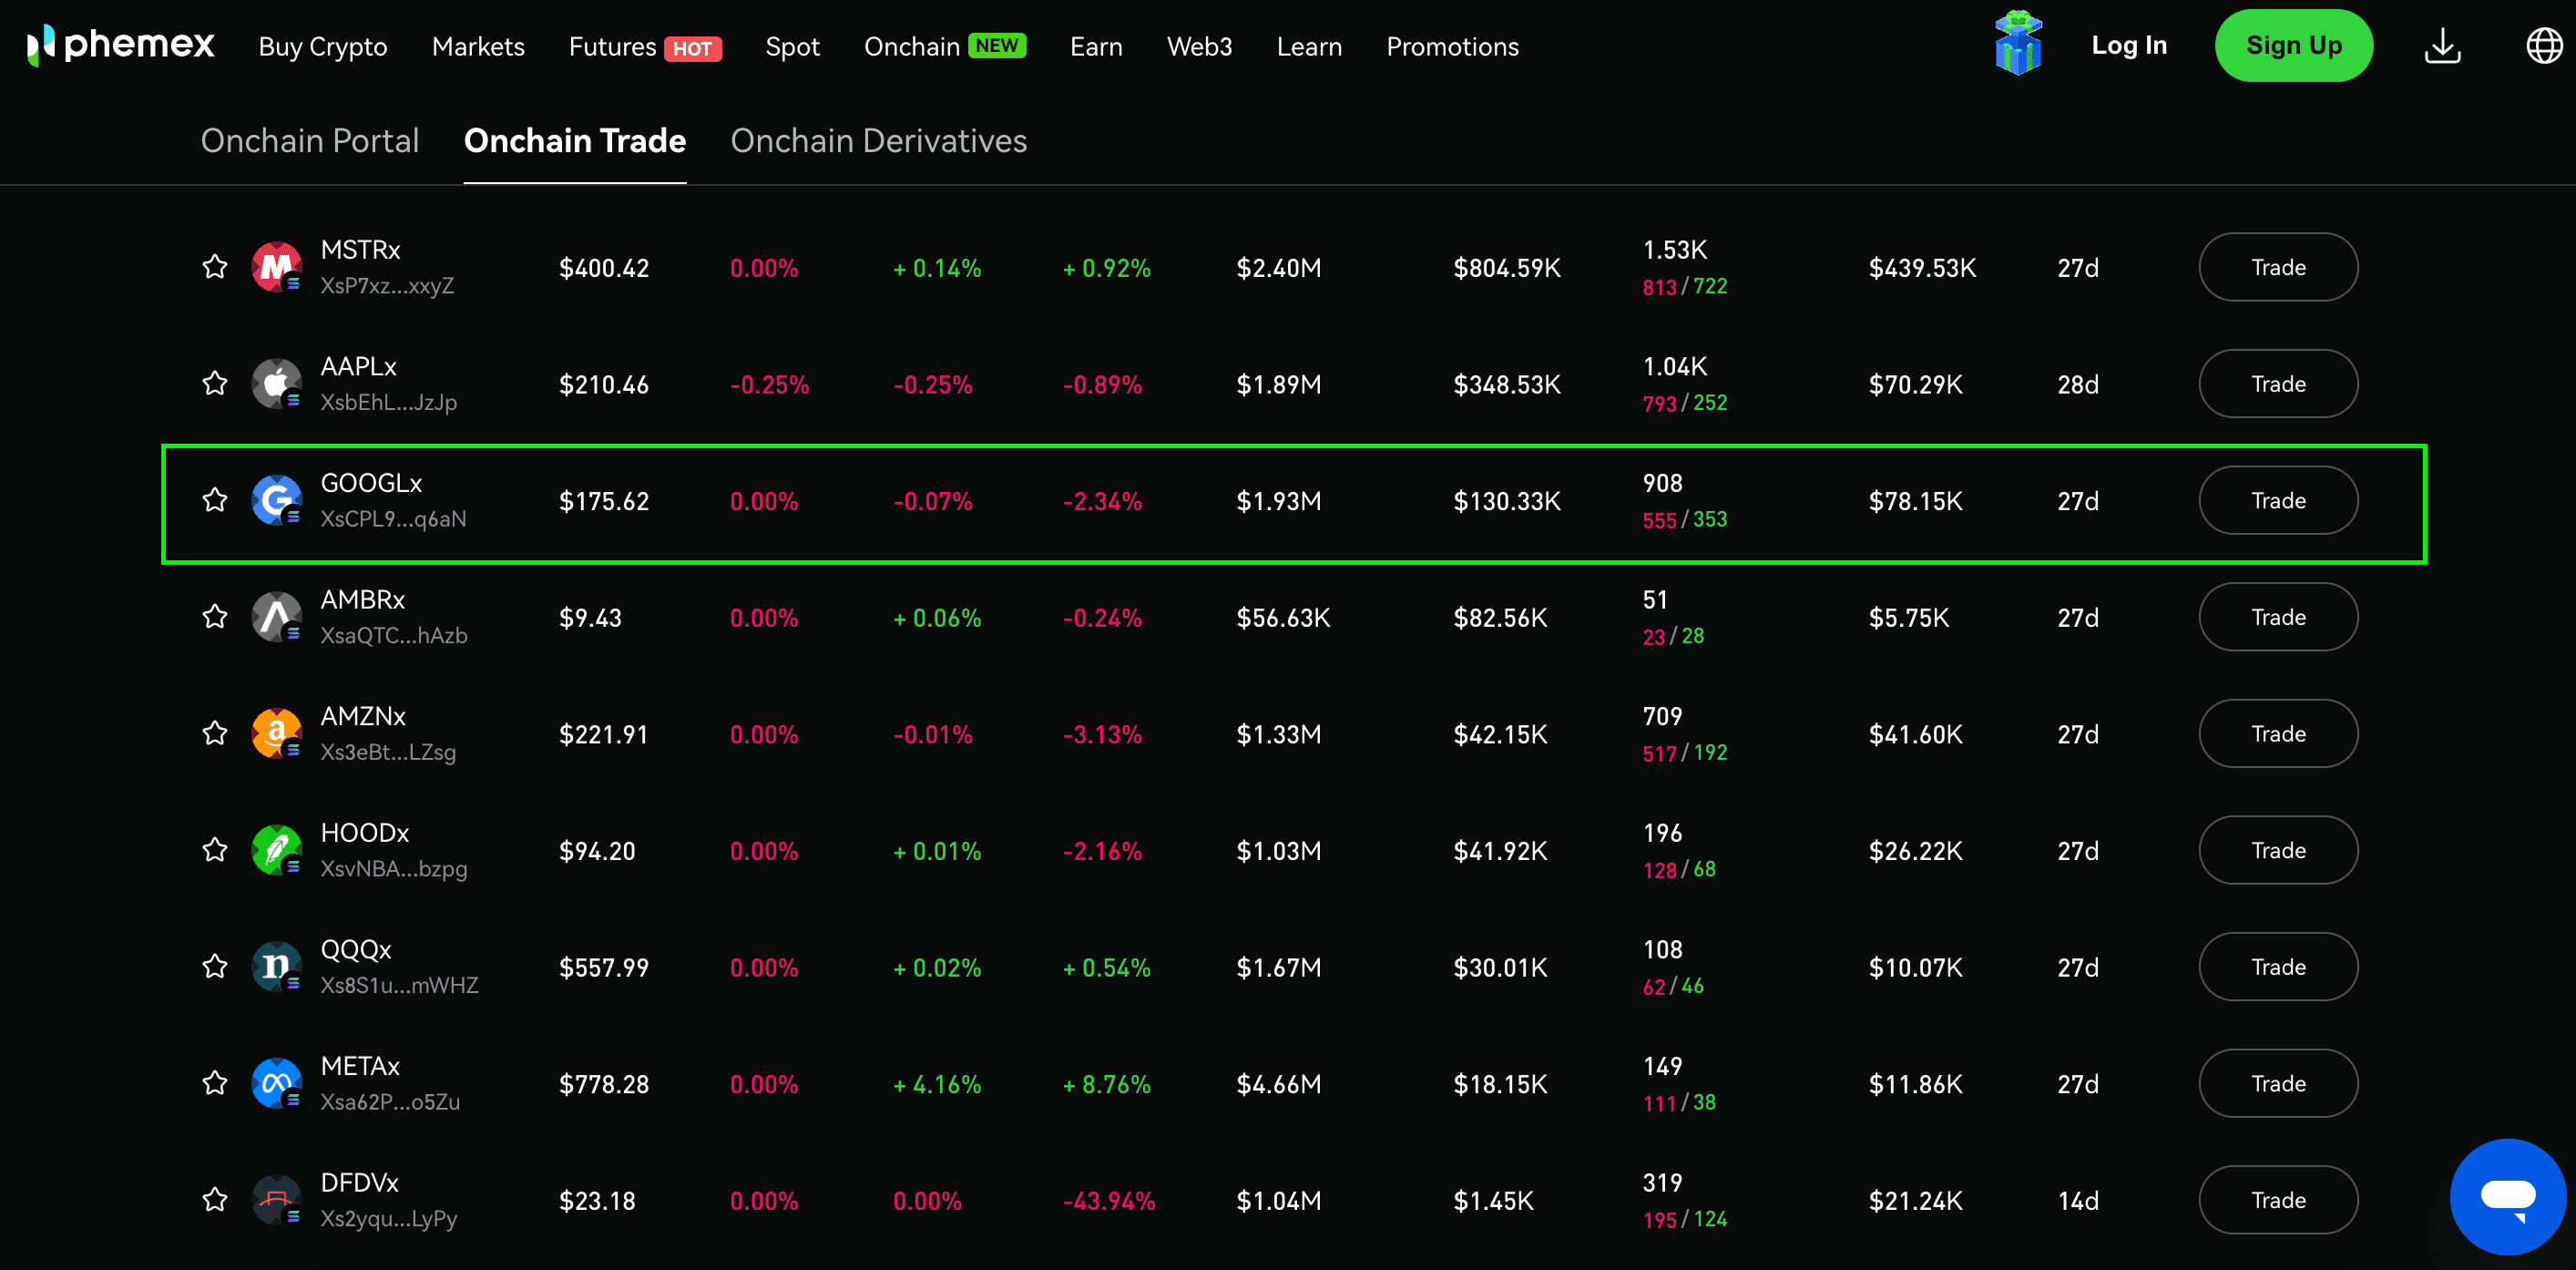Open the Web3 menu
The height and width of the screenshot is (1270, 2576).
[1199, 47]
